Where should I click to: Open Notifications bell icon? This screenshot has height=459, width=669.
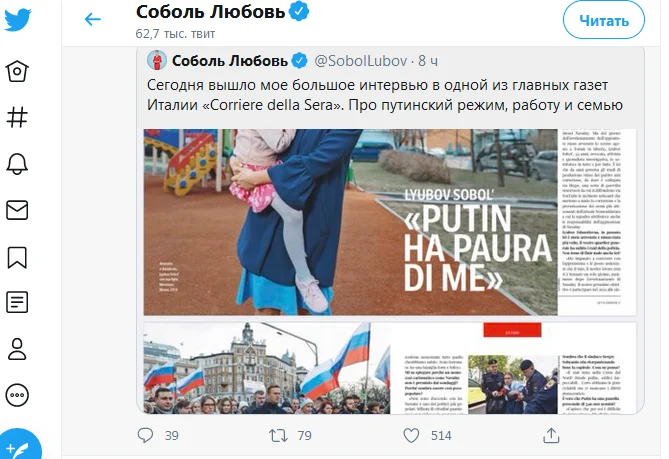tap(17, 163)
